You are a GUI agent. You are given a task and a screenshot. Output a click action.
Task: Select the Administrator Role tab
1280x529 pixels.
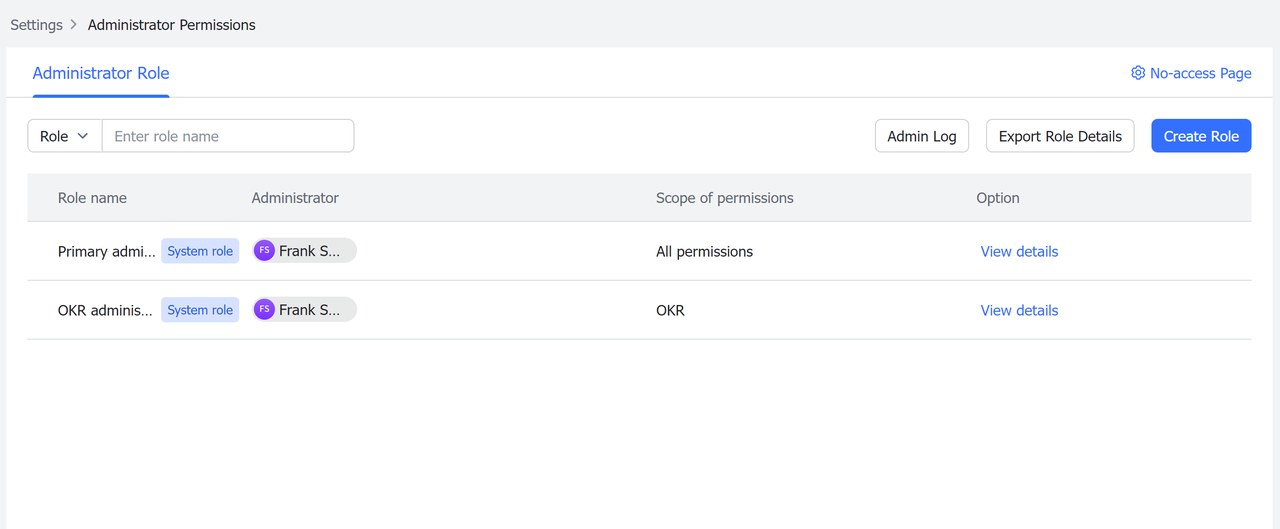coord(101,73)
